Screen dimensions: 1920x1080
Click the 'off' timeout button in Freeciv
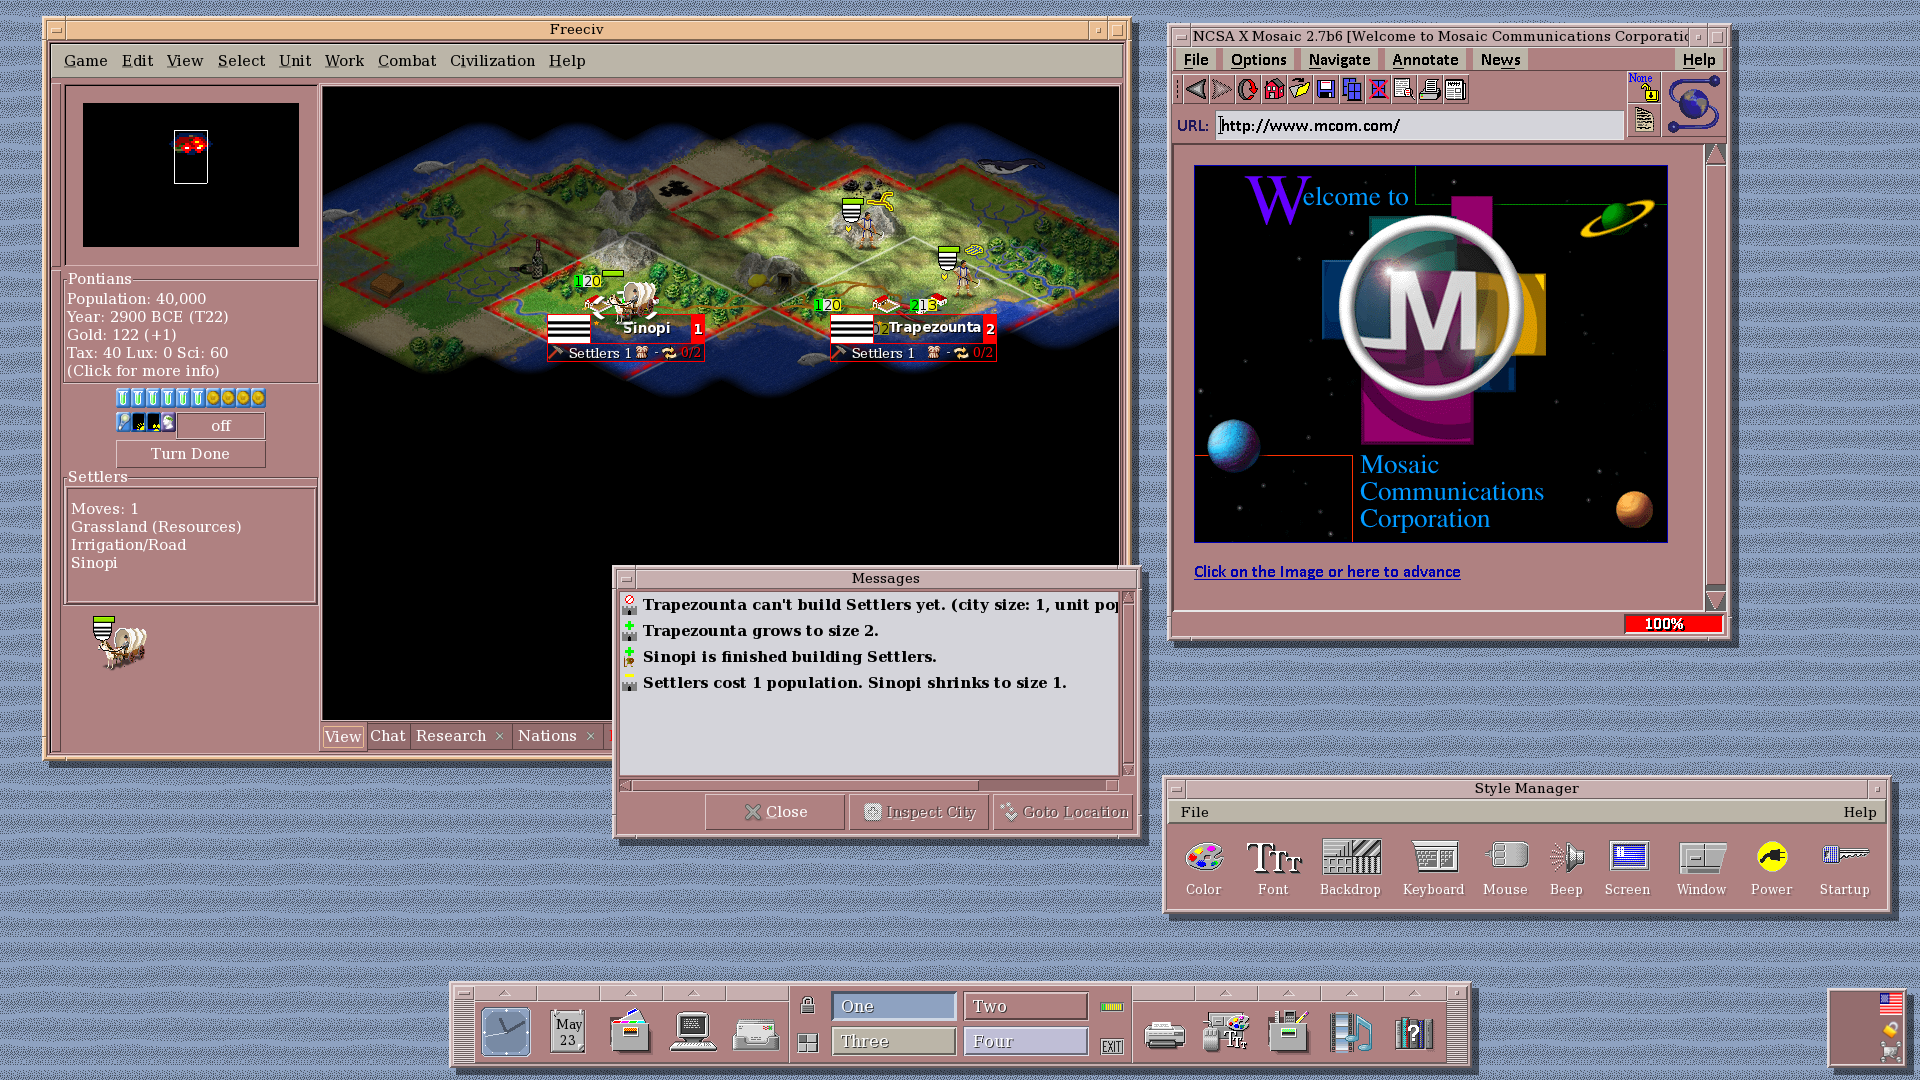pyautogui.click(x=221, y=426)
